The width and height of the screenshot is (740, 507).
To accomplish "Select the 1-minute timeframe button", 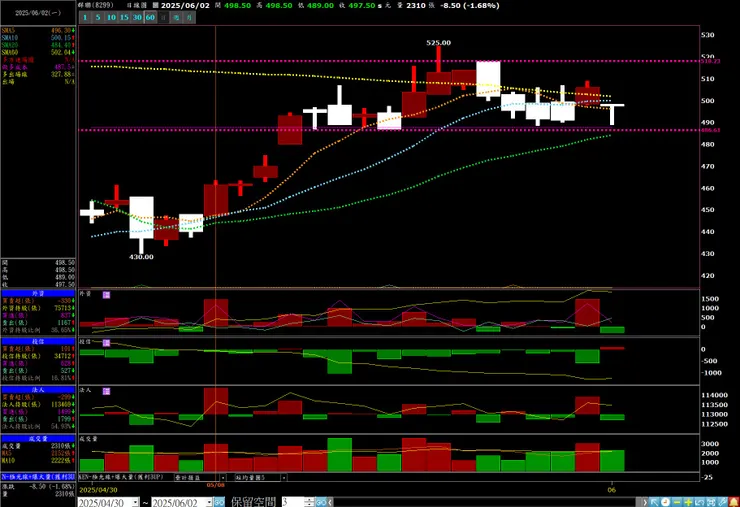I will pos(85,17).
